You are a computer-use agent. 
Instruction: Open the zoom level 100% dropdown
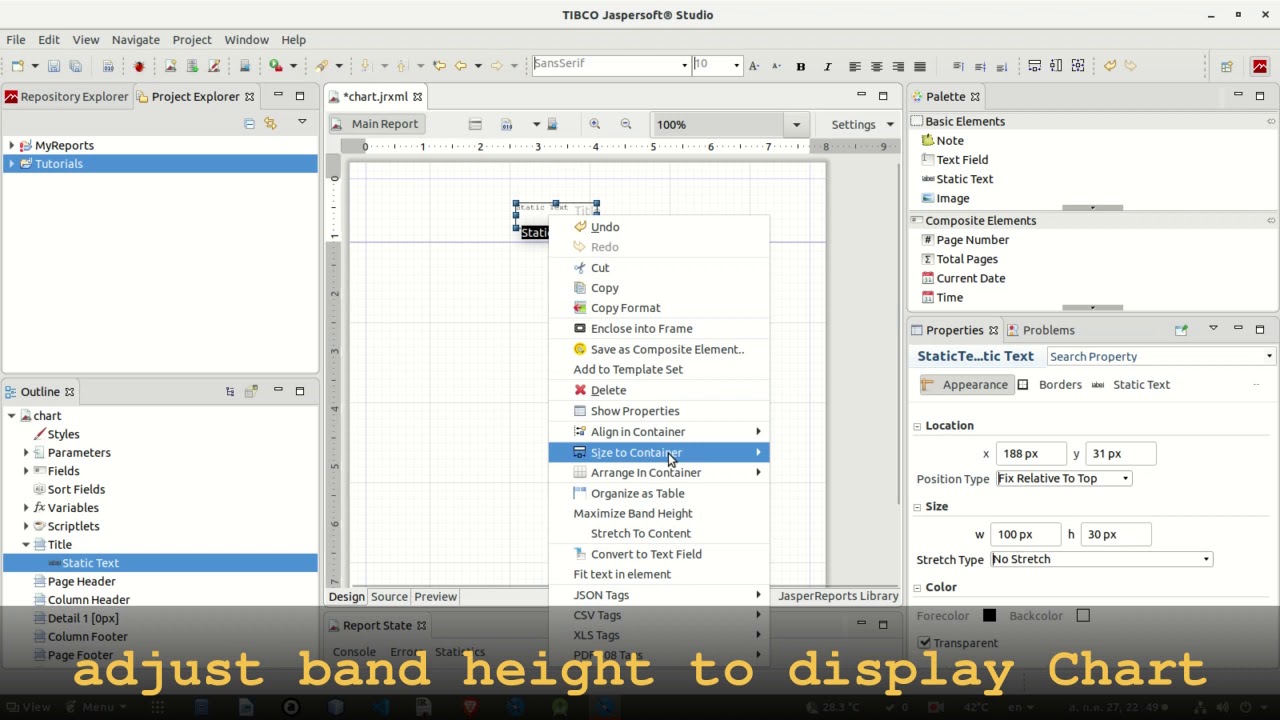(x=796, y=125)
